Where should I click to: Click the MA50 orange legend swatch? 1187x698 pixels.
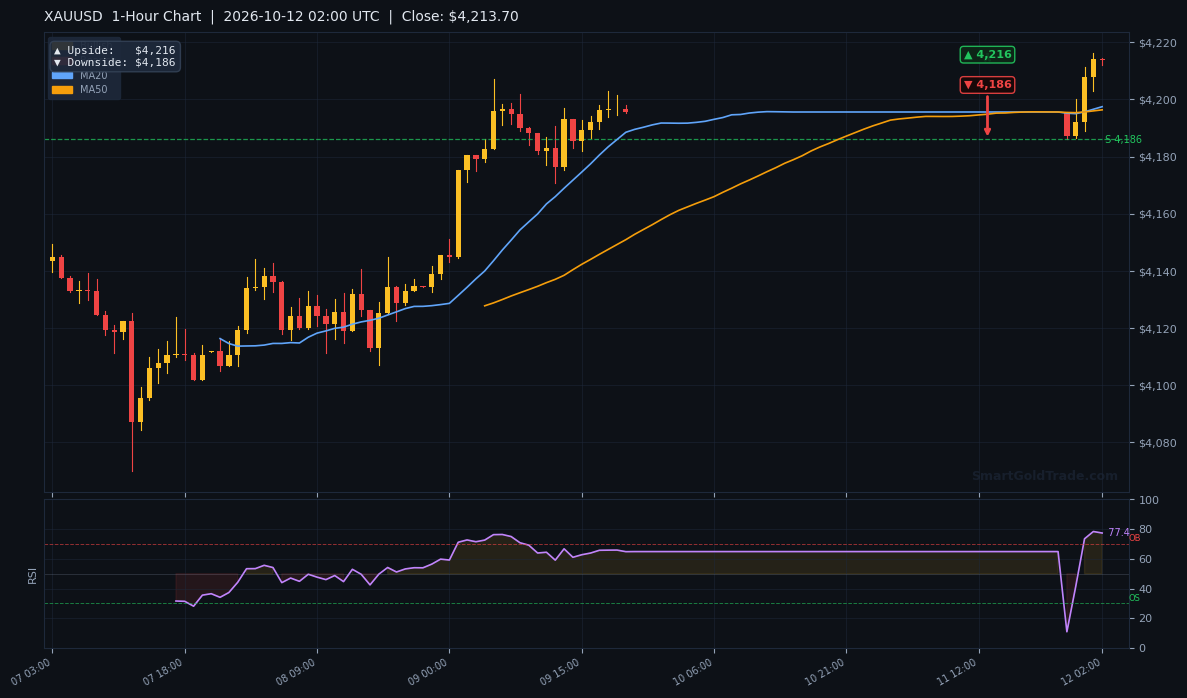(x=62, y=89)
